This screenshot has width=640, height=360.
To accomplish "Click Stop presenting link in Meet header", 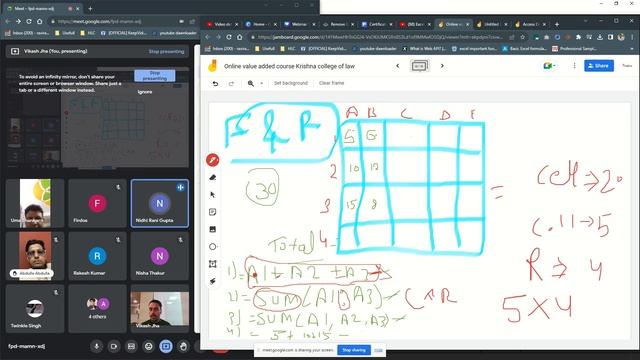I will 166,51.
